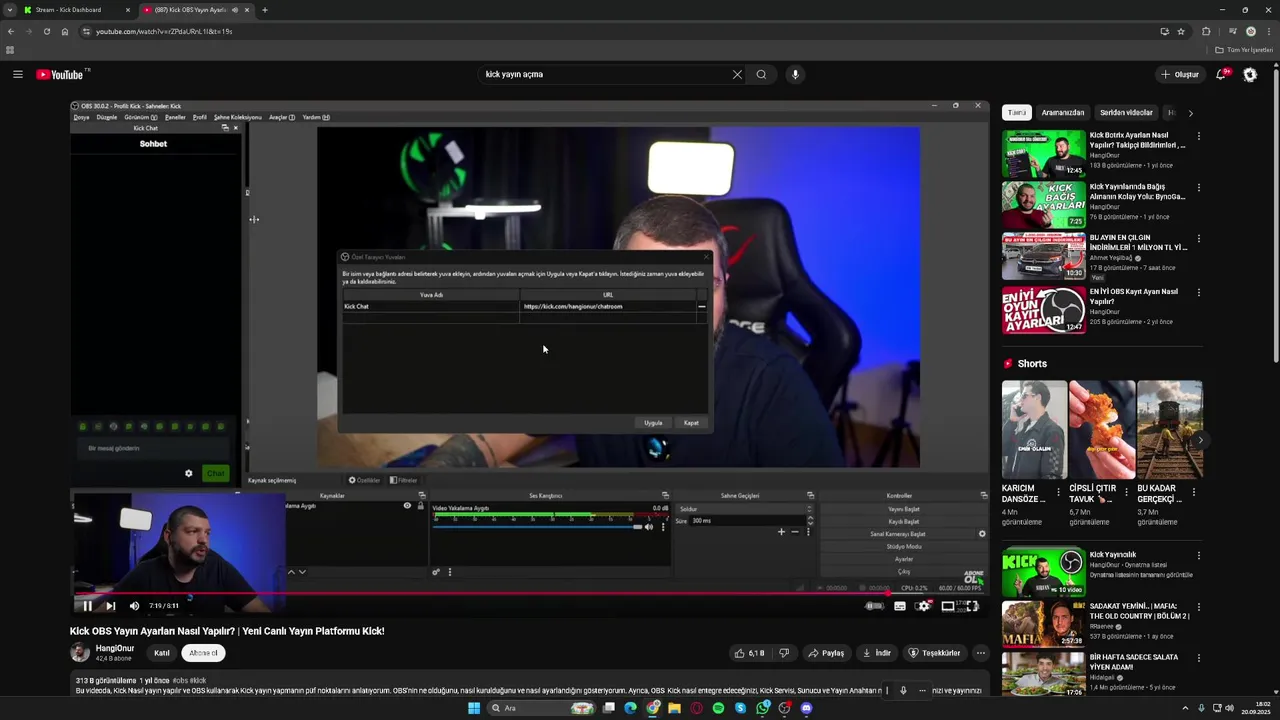Open more actions beside Teşekkürler
Viewport: 1280px width, 720px height.
(981, 653)
